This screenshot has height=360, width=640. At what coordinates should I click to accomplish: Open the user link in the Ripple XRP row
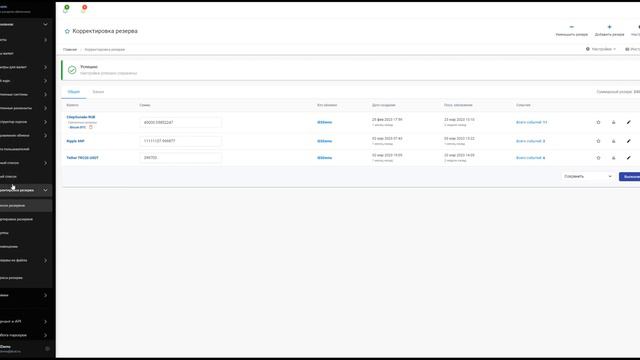[324, 141]
